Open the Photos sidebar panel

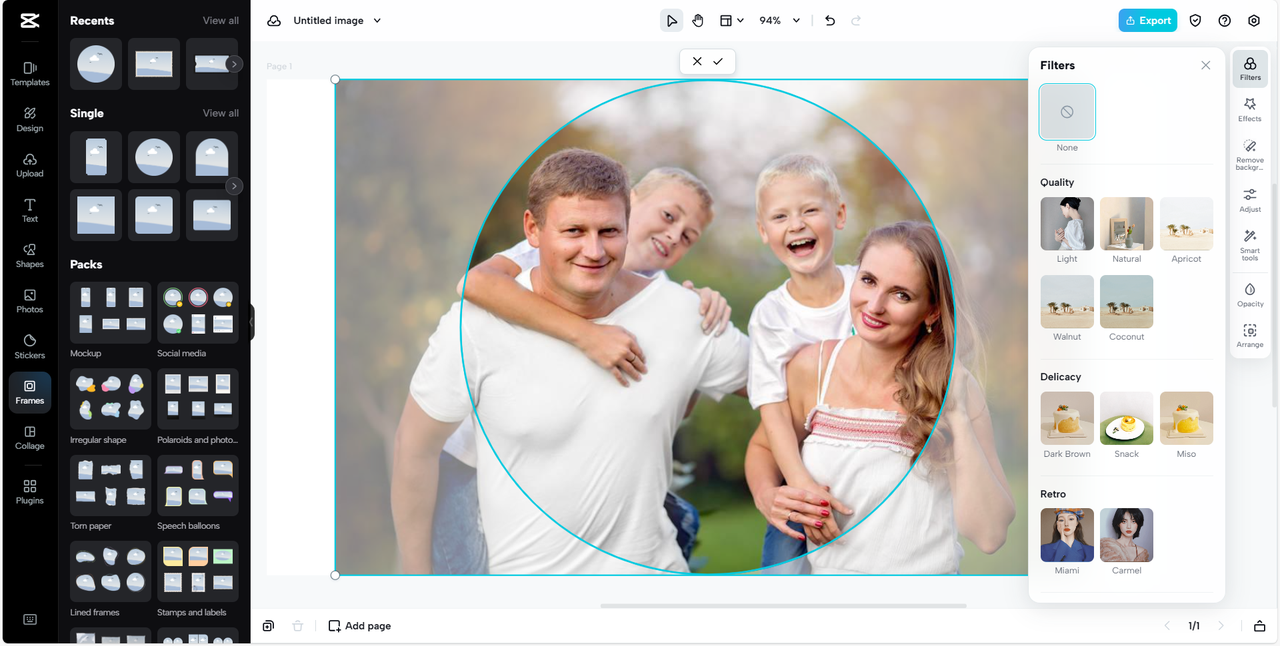pos(30,301)
